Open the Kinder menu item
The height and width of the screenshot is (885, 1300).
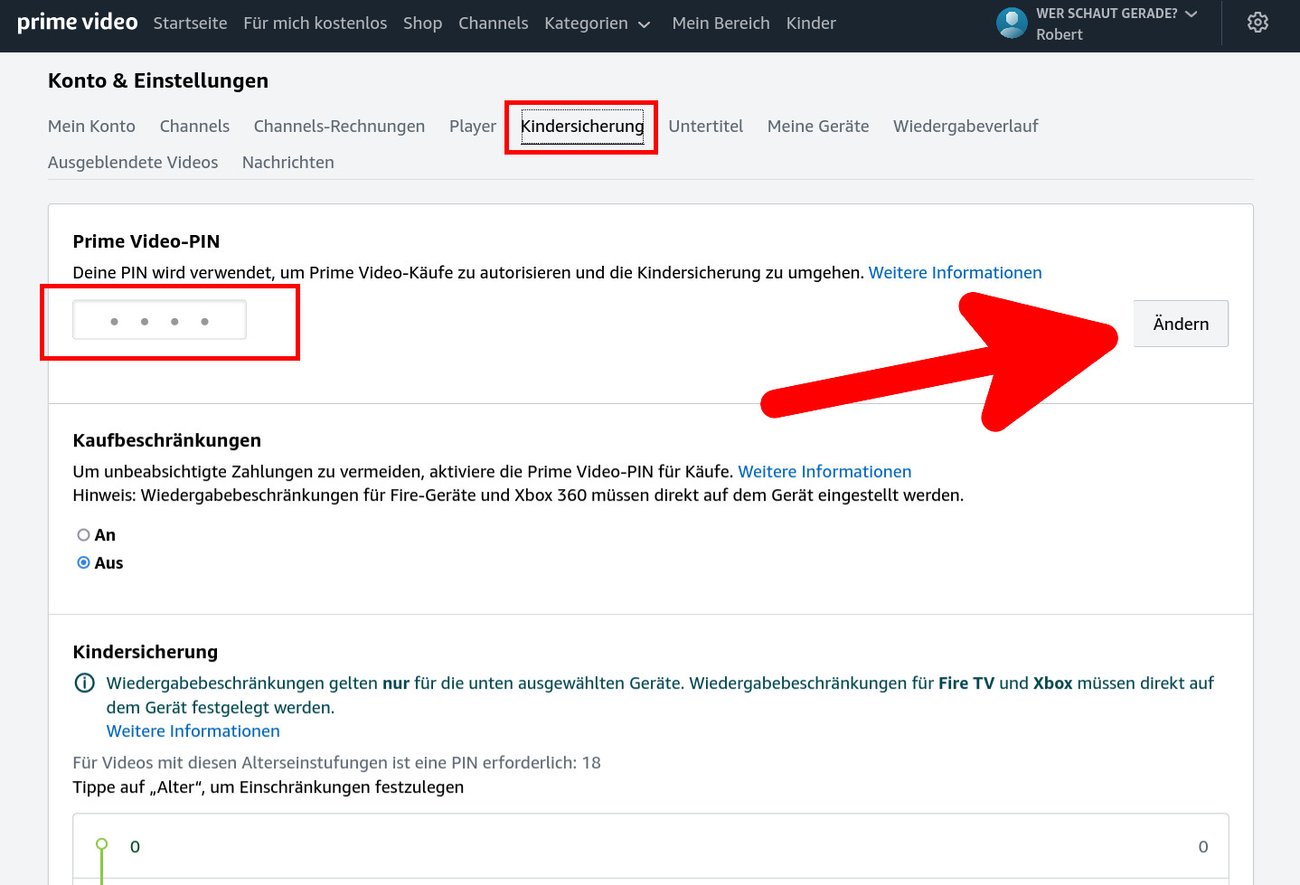pos(810,23)
